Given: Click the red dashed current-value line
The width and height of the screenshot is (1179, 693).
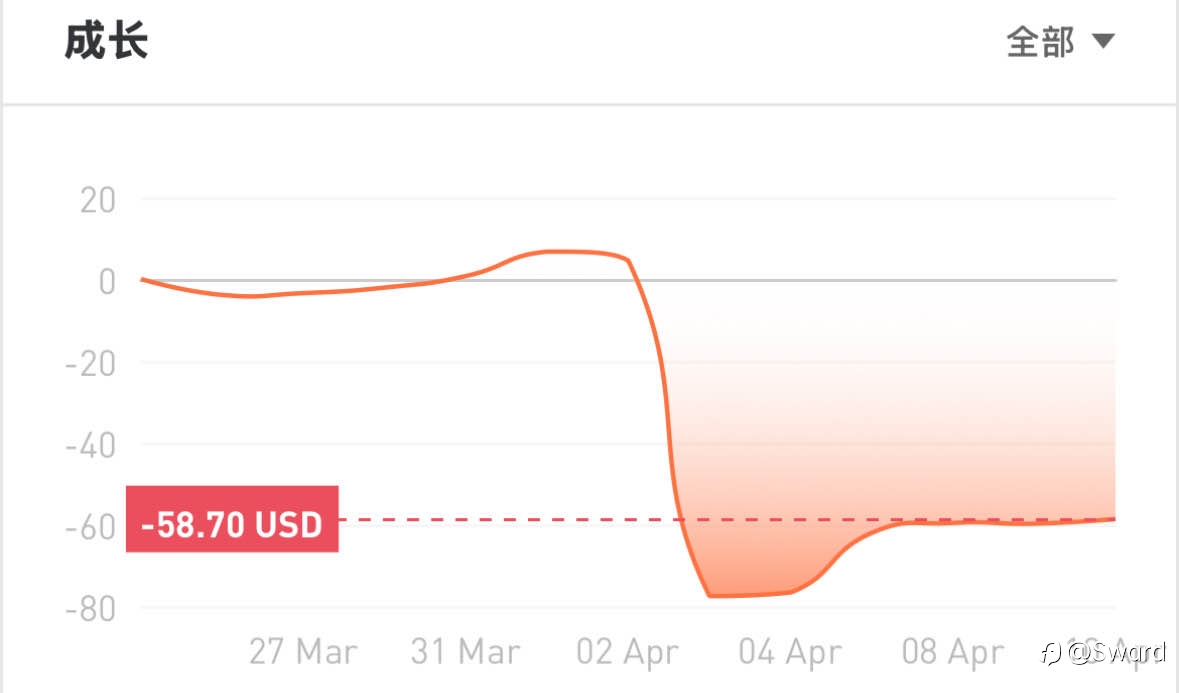Looking at the screenshot, I should (726, 519).
